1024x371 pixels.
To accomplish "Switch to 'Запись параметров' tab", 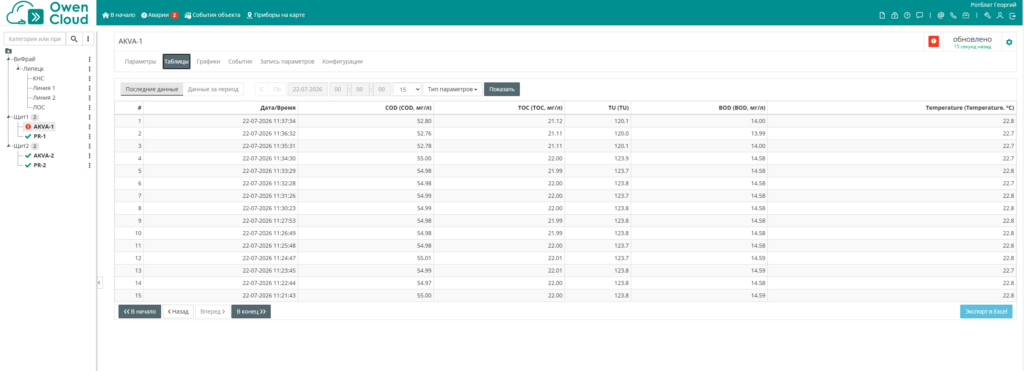I will (287, 61).
